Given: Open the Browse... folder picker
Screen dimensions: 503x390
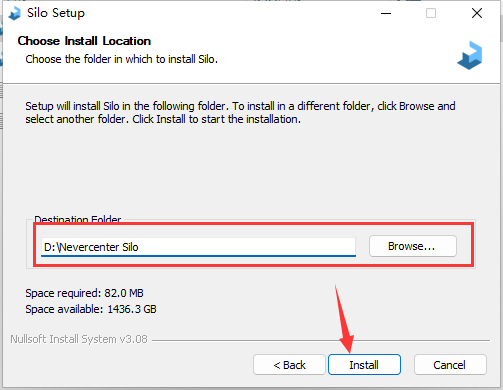Looking at the screenshot, I should 413,246.
